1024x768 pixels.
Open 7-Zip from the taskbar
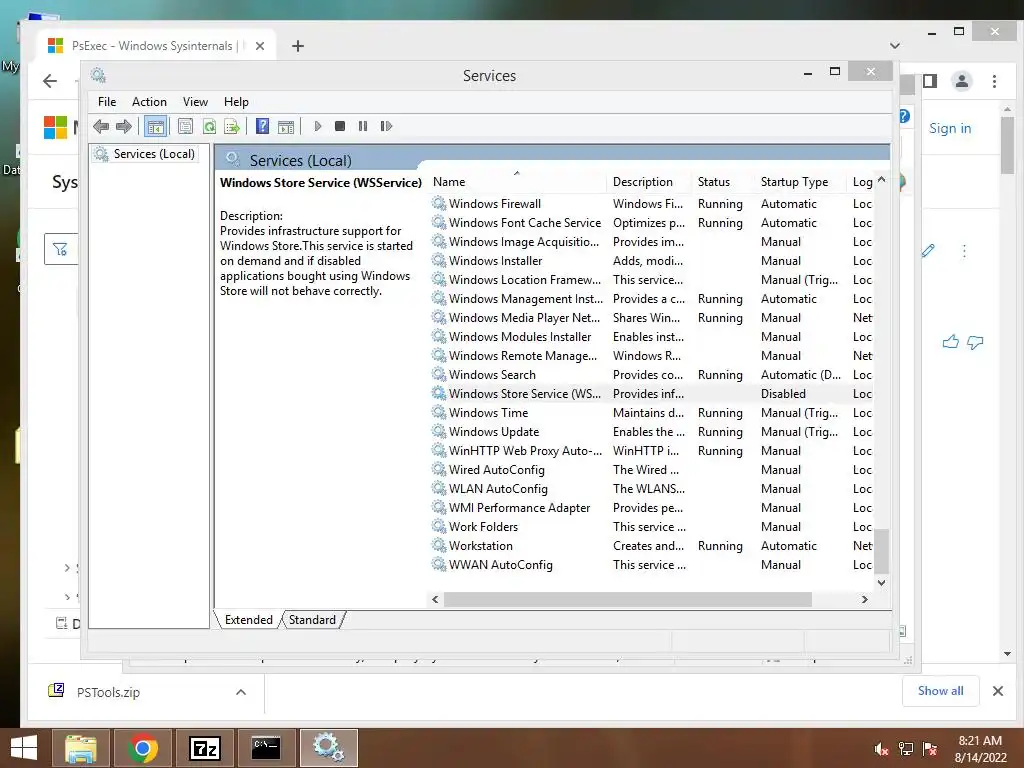tap(204, 748)
